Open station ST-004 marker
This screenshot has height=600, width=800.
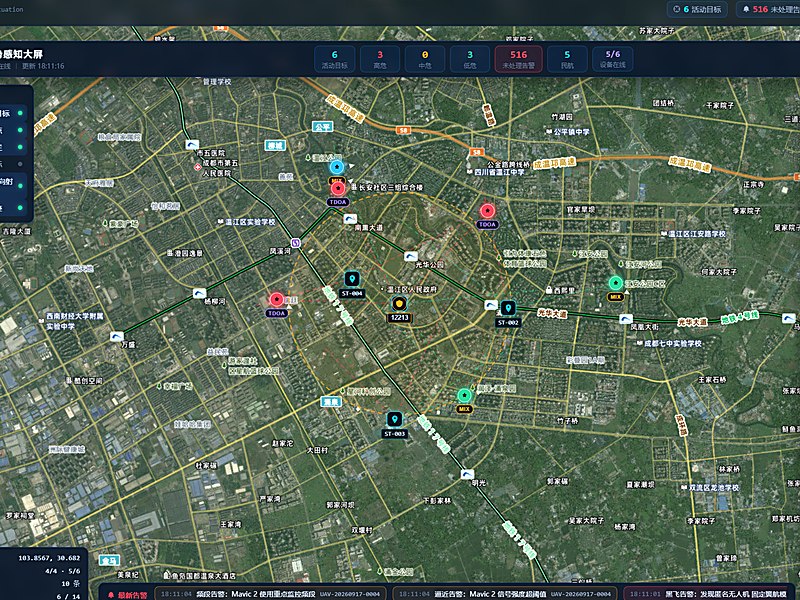tap(352, 279)
